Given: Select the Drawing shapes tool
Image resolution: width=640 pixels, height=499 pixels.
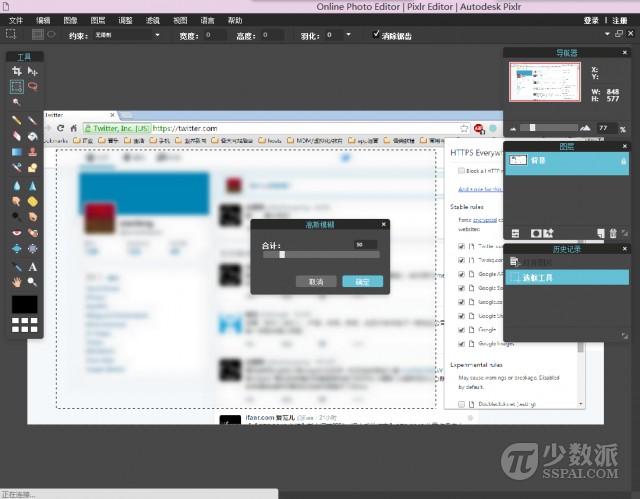Looking at the screenshot, I should click(32, 167).
